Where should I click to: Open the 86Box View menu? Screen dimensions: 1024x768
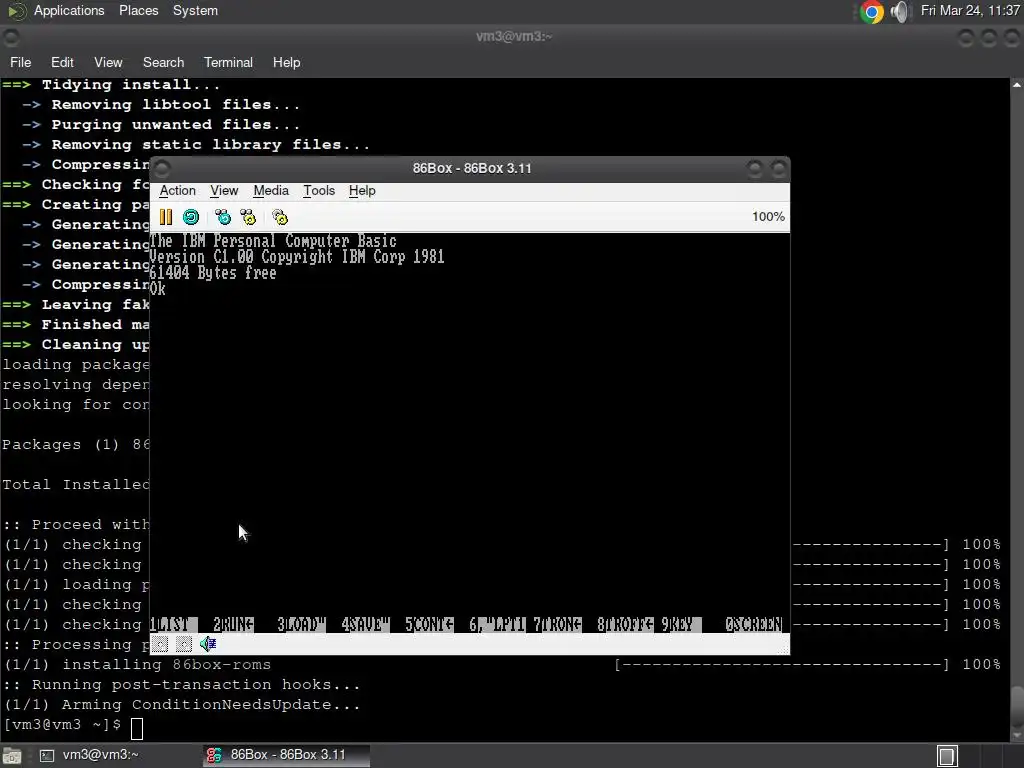tap(224, 191)
